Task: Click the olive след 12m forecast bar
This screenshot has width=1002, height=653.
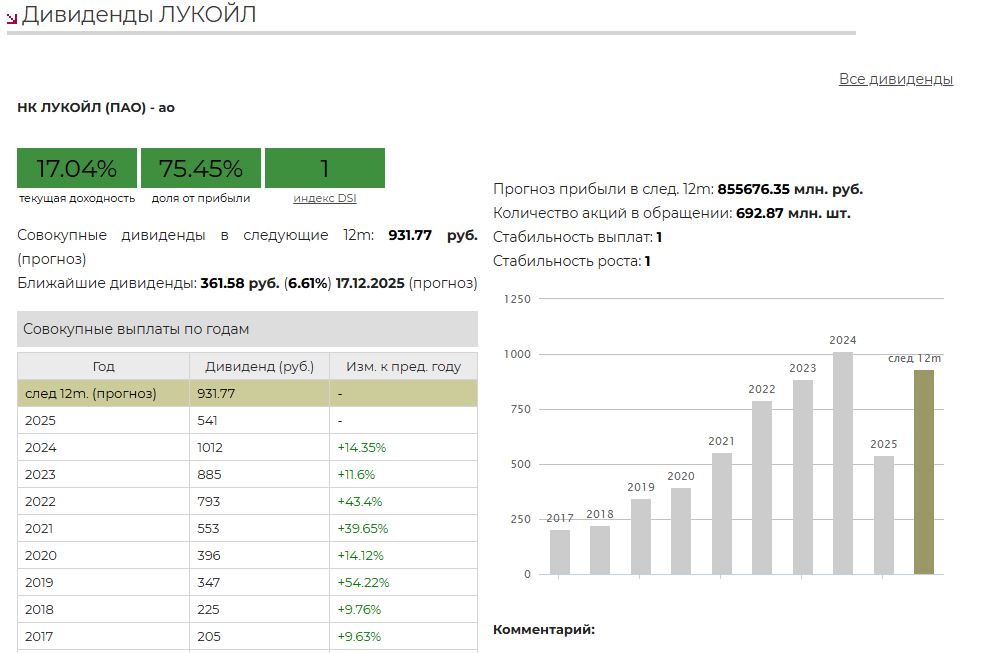Action: pyautogui.click(x=924, y=472)
